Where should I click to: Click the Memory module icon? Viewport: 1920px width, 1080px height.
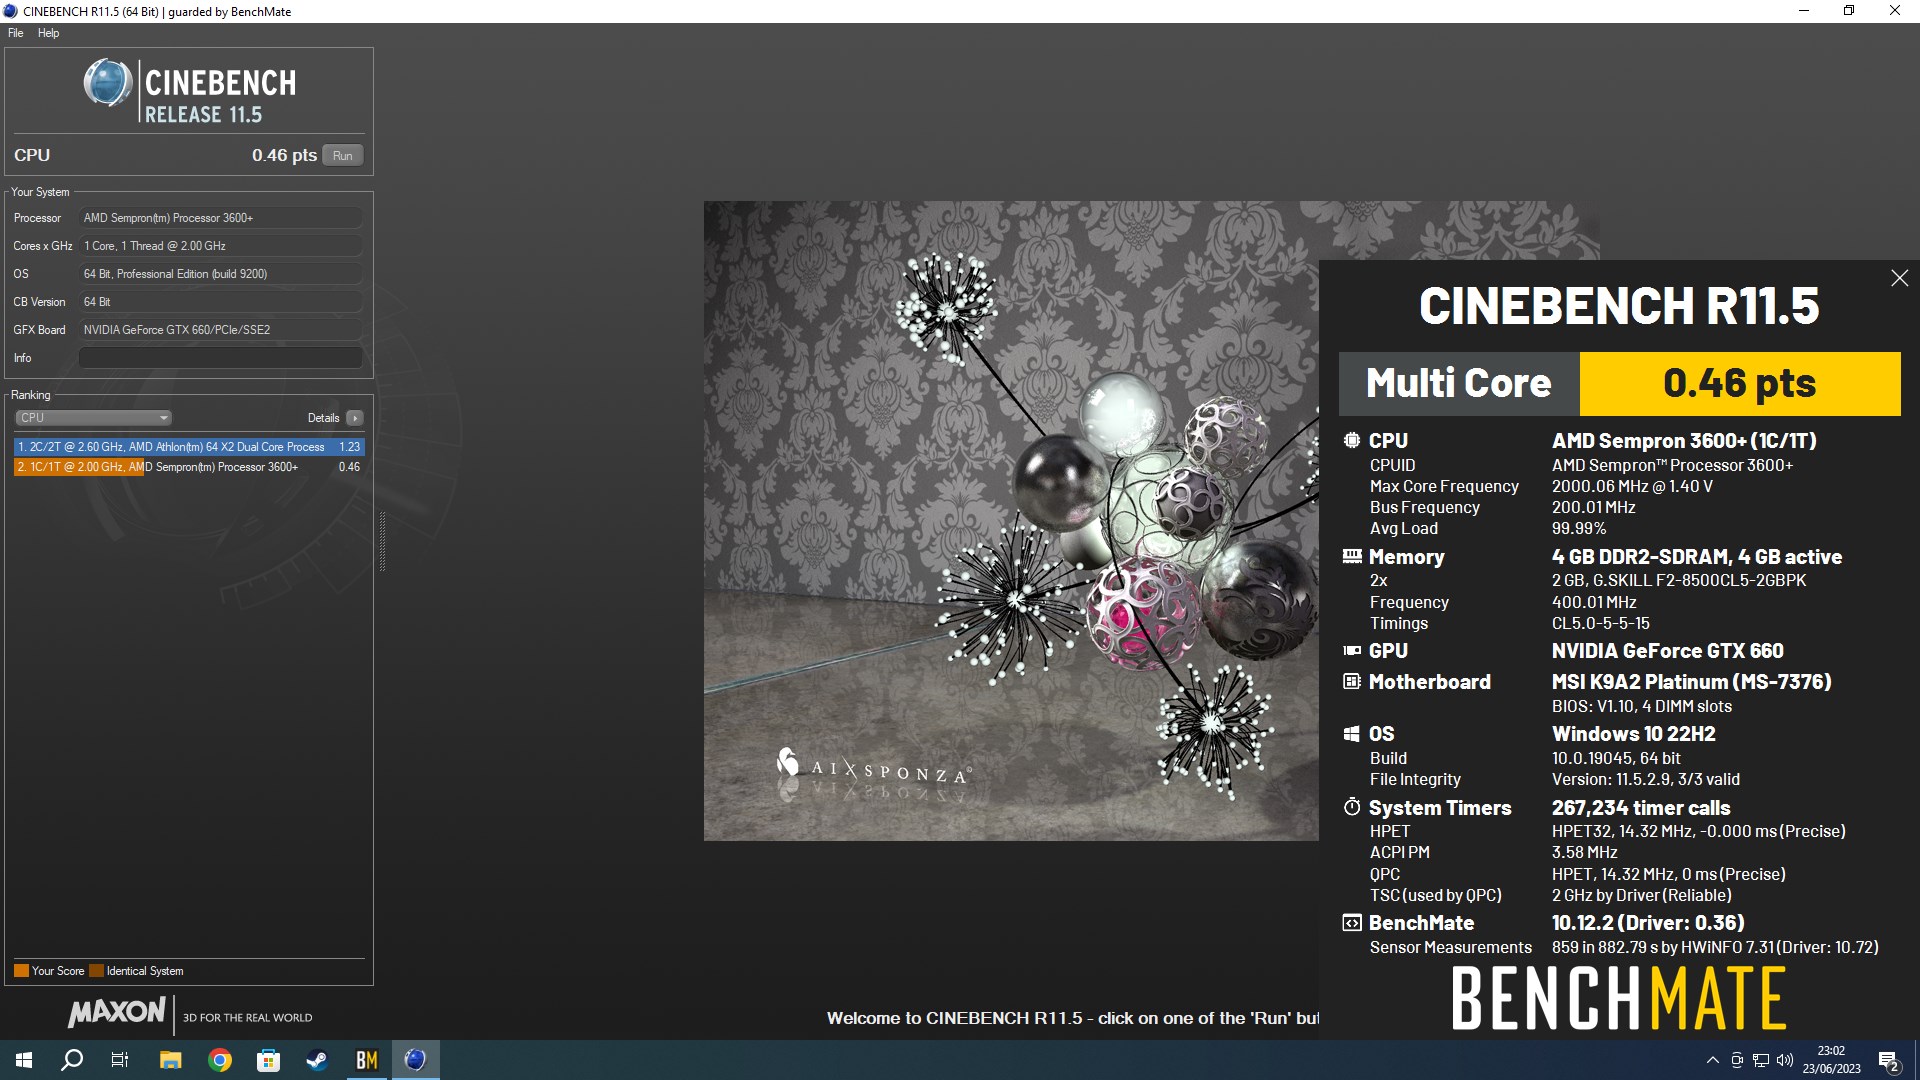point(1352,556)
